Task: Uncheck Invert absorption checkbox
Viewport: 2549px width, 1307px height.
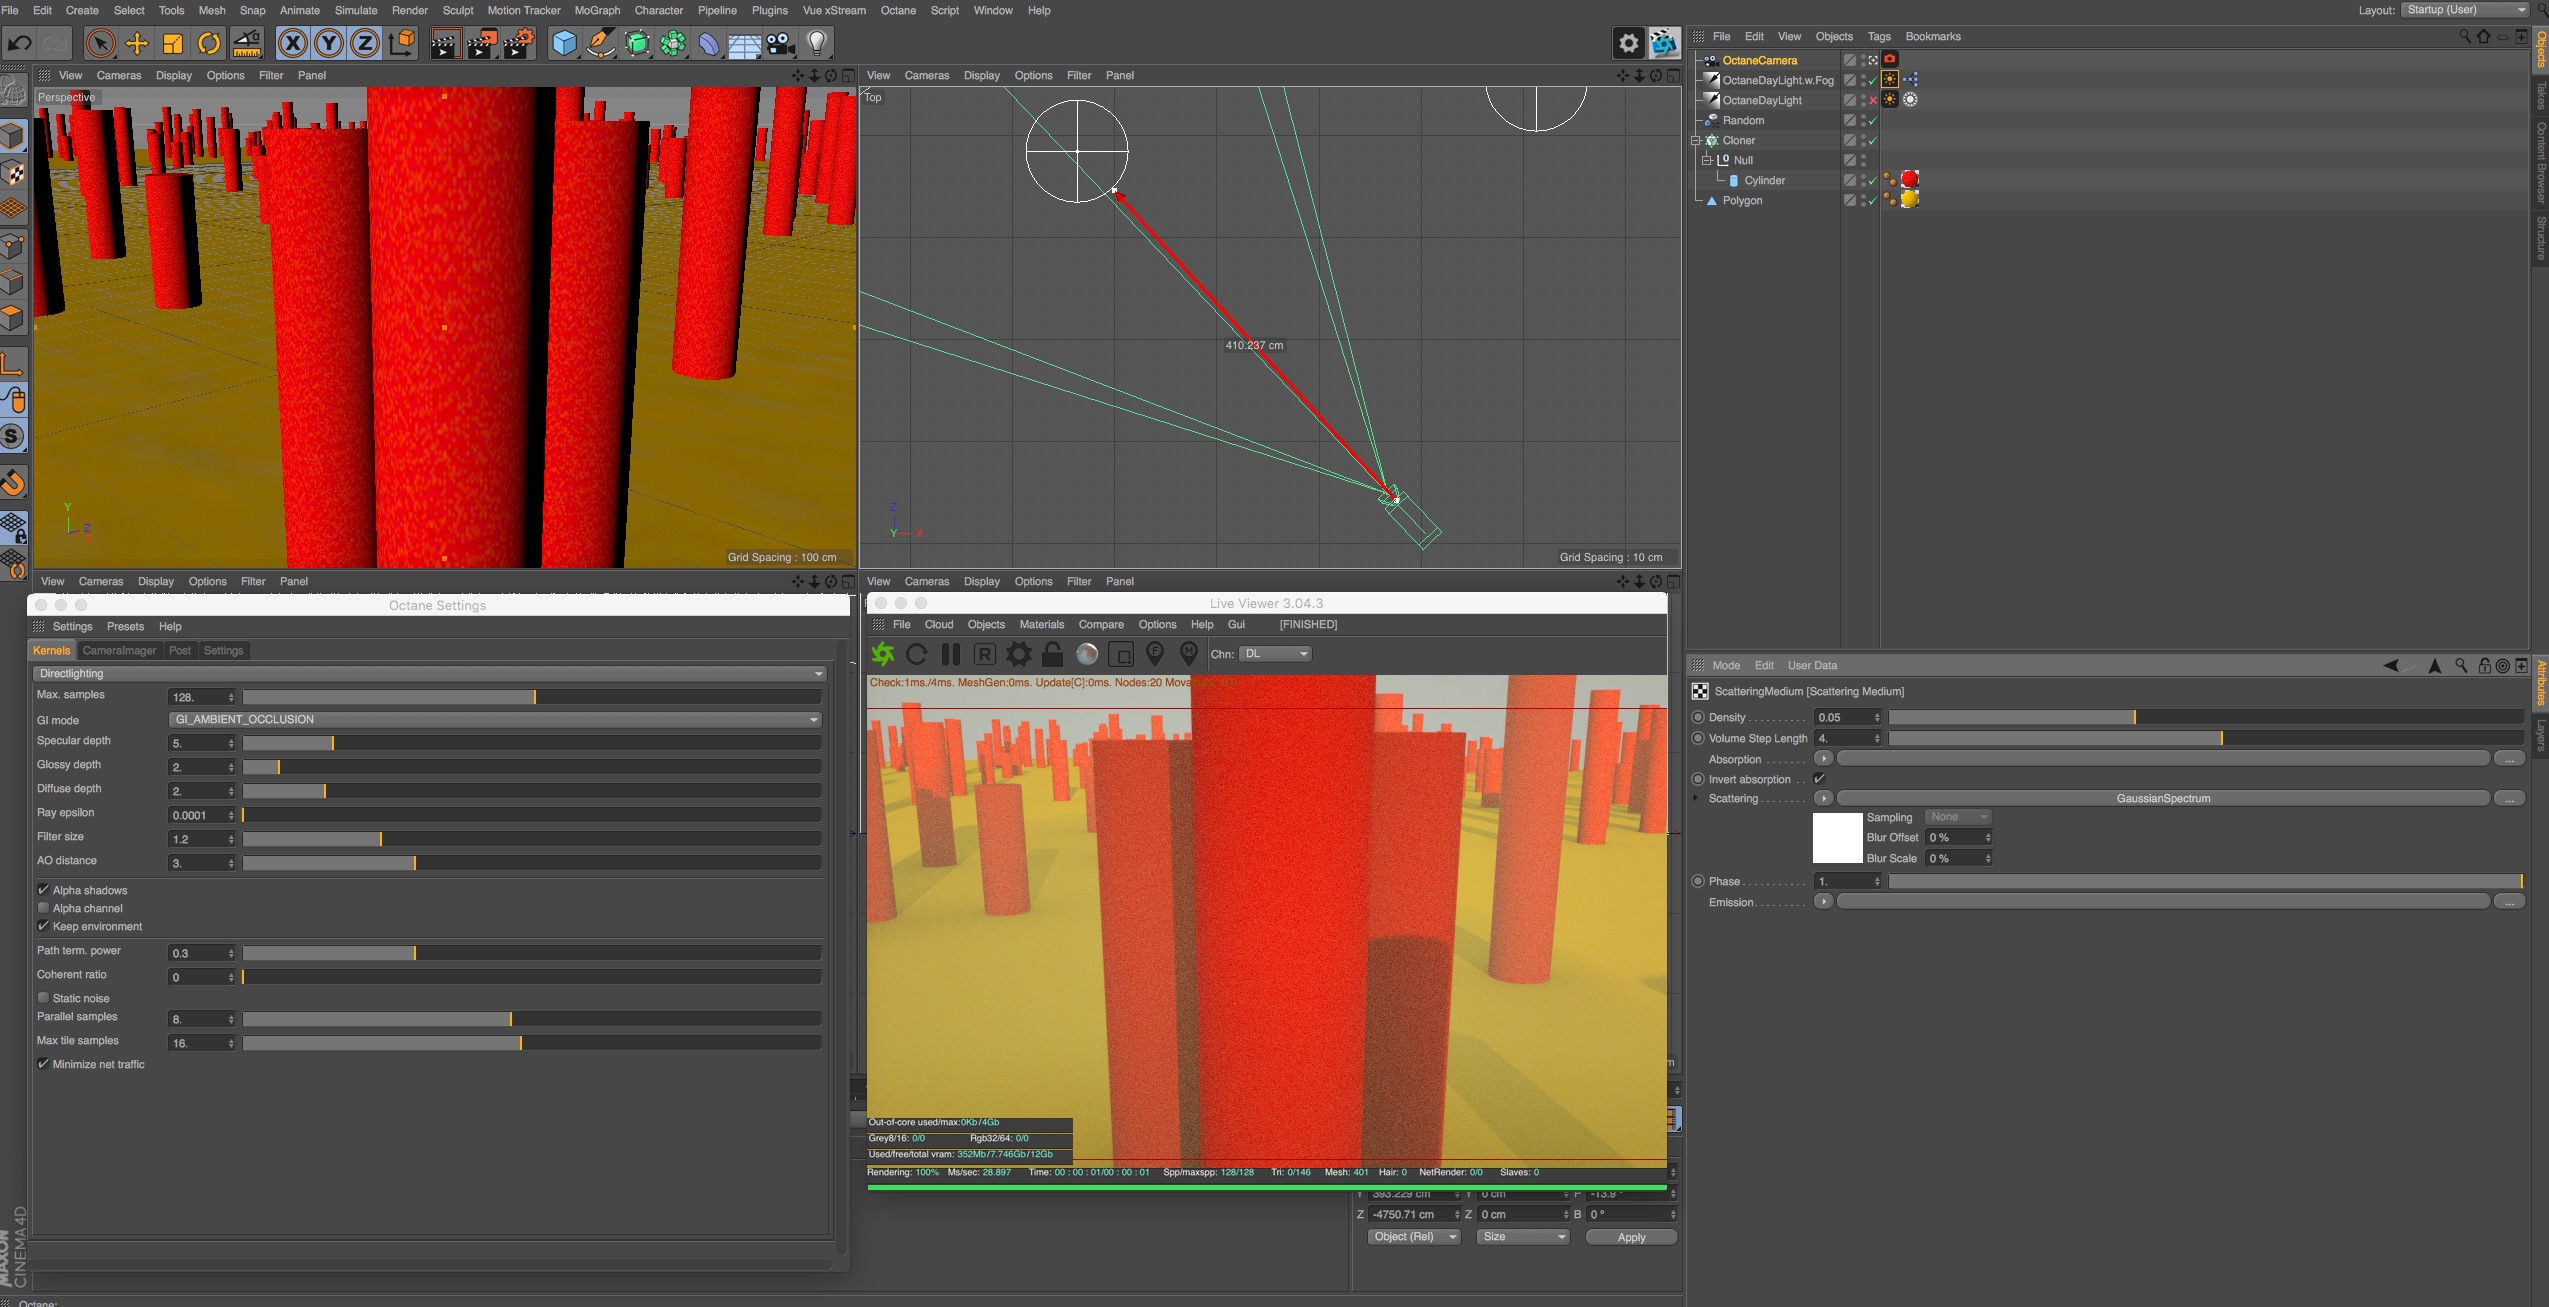Action: [x=1819, y=779]
